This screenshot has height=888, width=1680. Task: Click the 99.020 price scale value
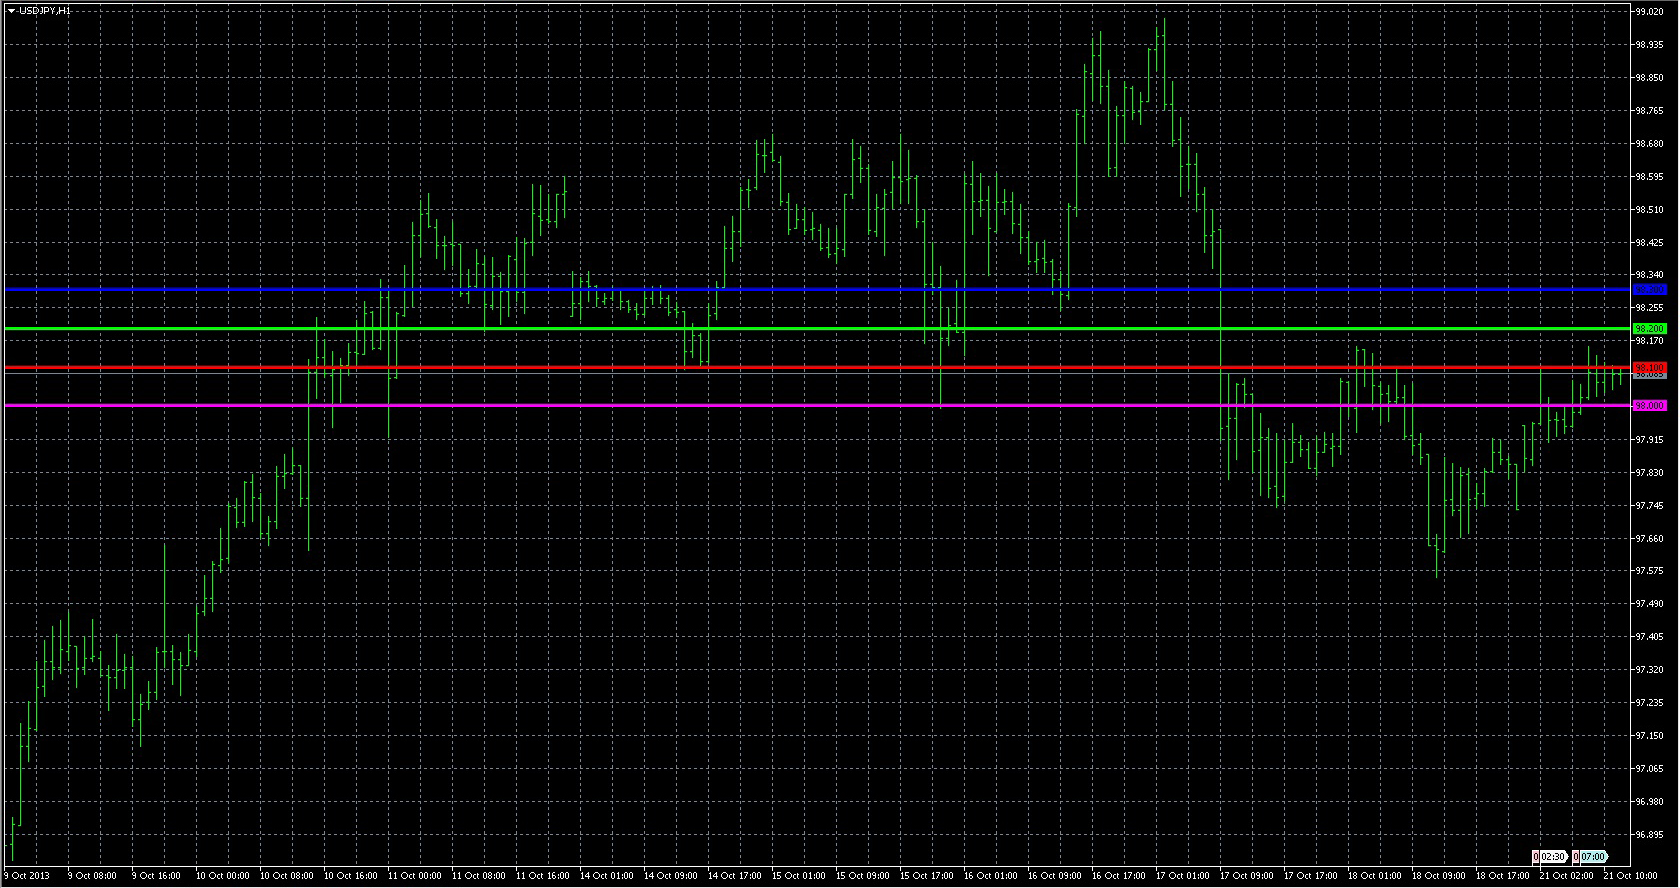(1649, 12)
